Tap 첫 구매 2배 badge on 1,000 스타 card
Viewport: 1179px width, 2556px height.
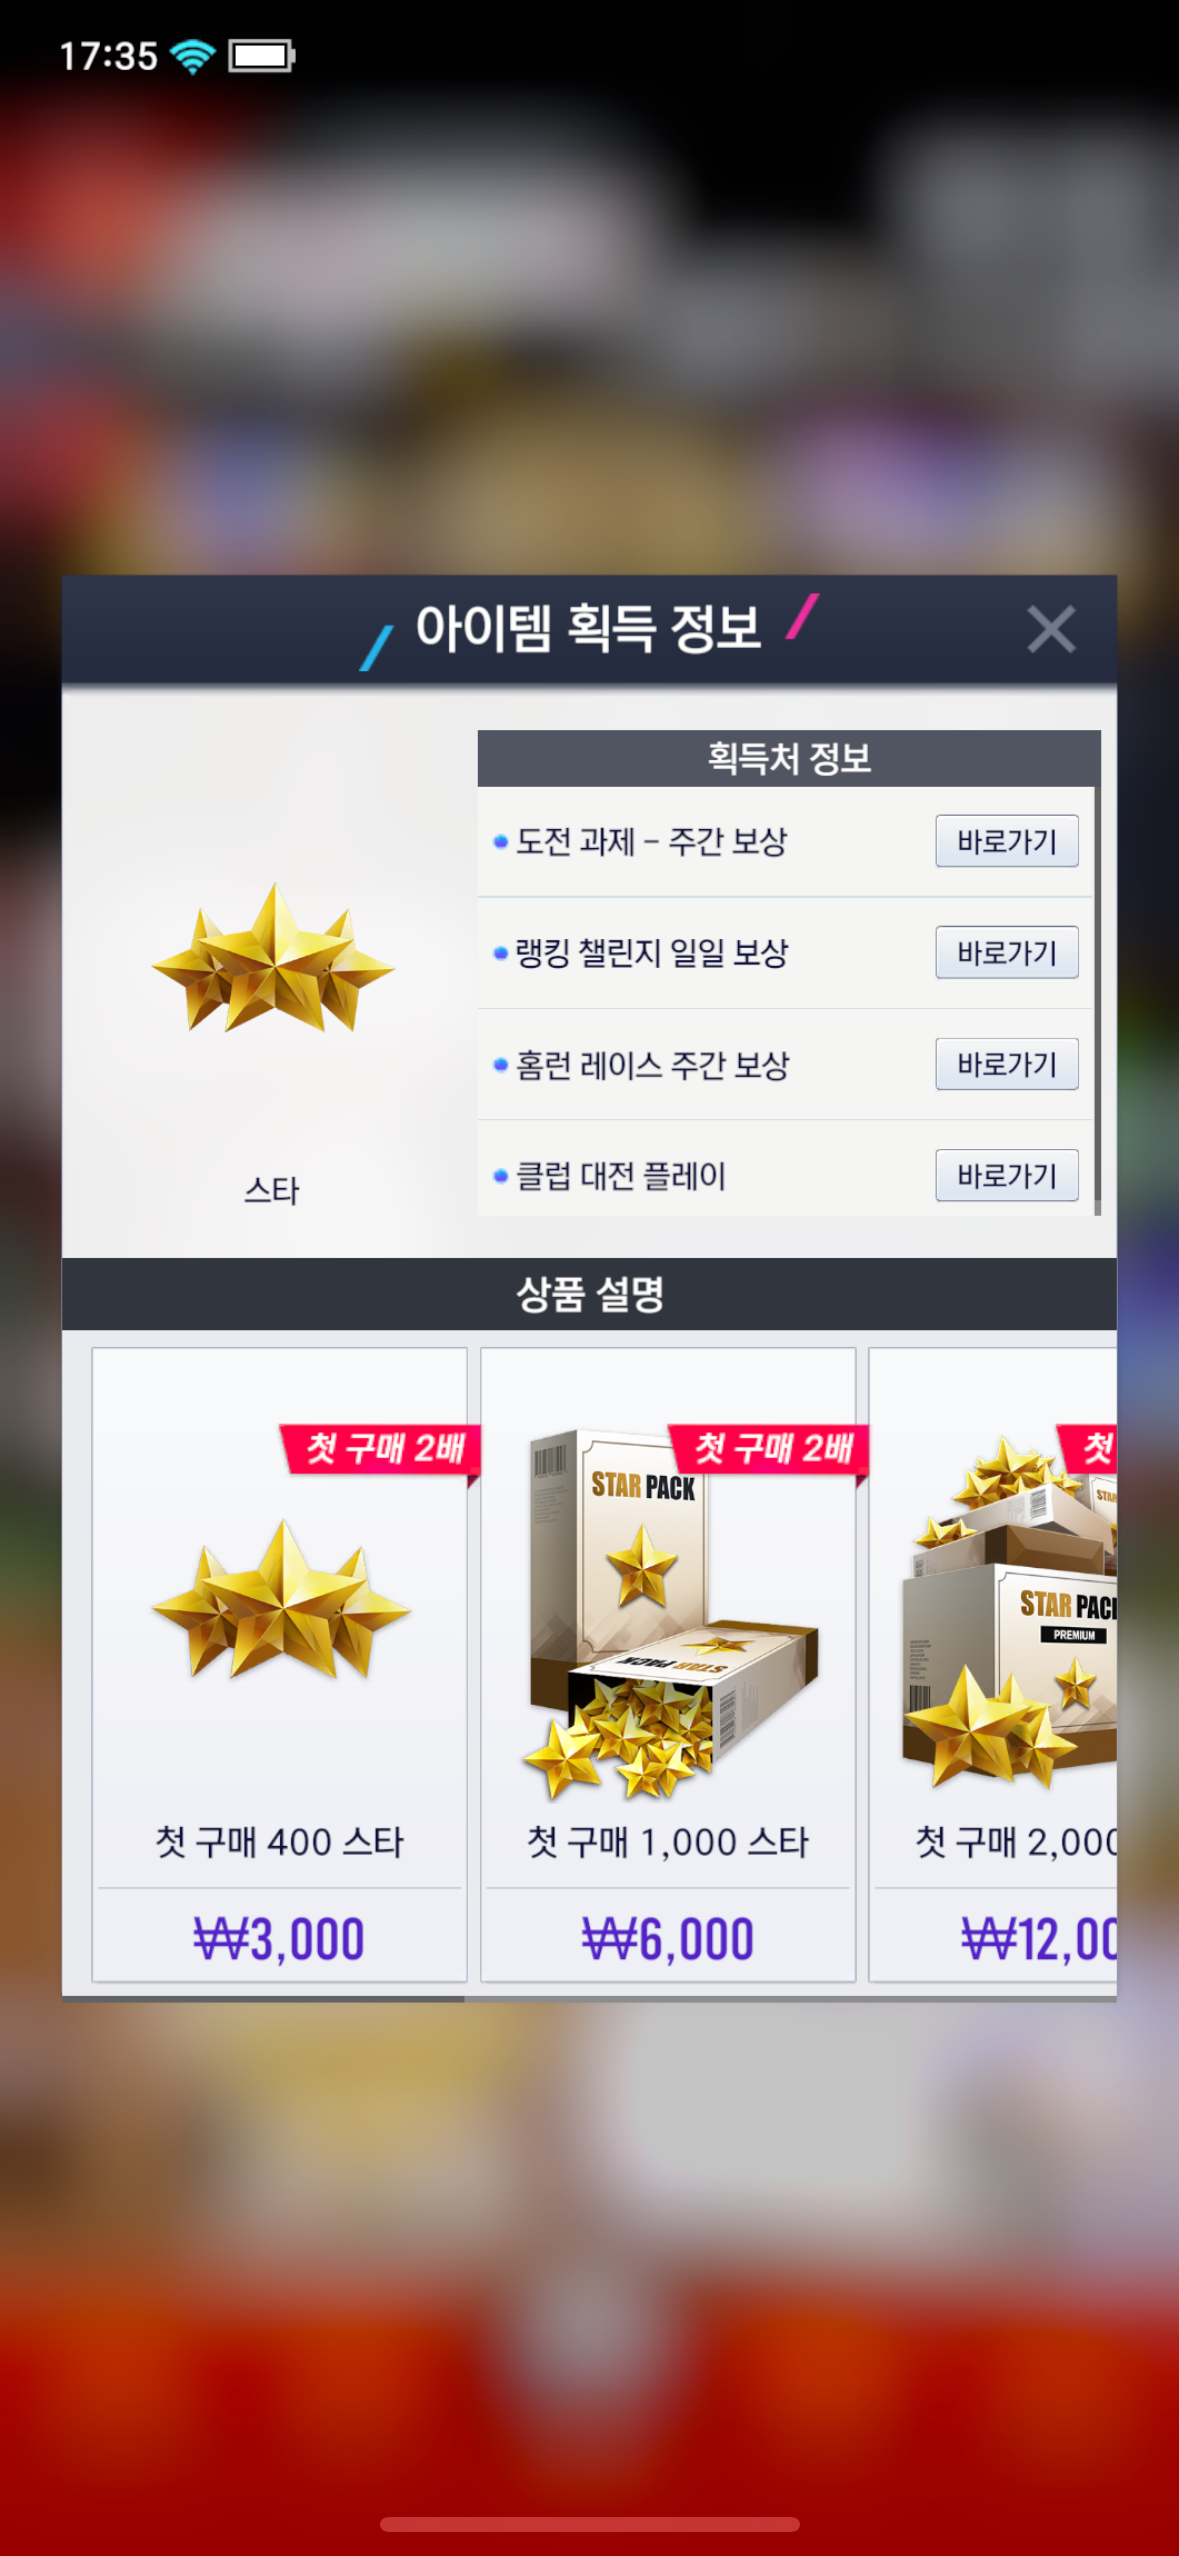pyautogui.click(x=769, y=1449)
